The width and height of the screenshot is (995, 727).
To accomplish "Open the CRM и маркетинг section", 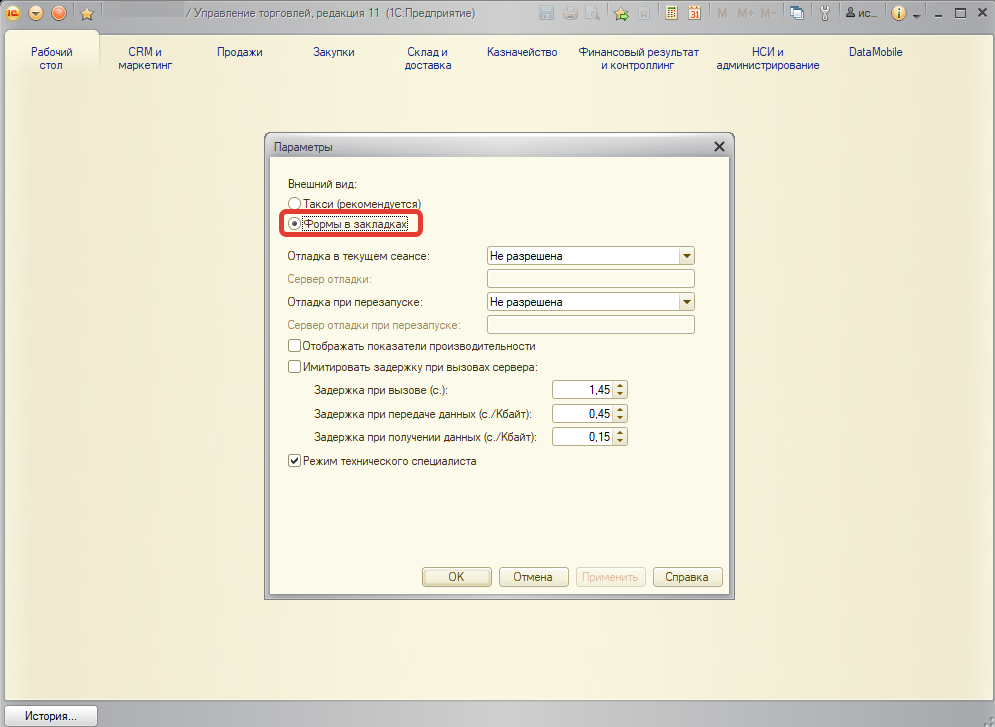I will [145, 58].
